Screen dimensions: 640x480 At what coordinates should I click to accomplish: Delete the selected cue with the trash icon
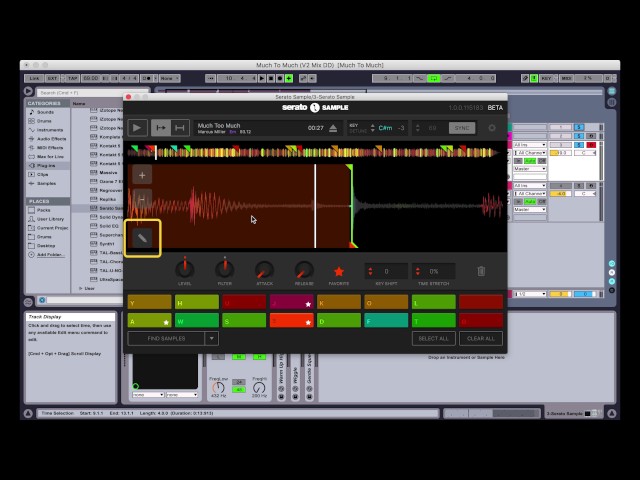[x=481, y=271]
